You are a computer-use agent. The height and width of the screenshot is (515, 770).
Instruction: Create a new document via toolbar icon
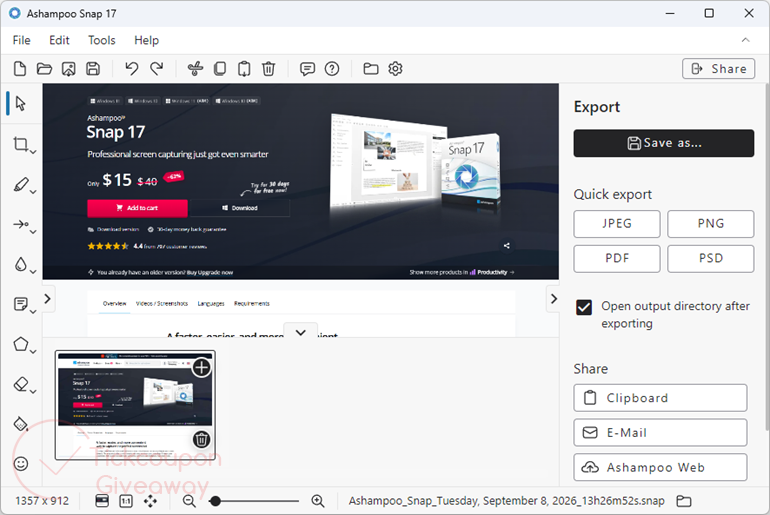pos(20,69)
